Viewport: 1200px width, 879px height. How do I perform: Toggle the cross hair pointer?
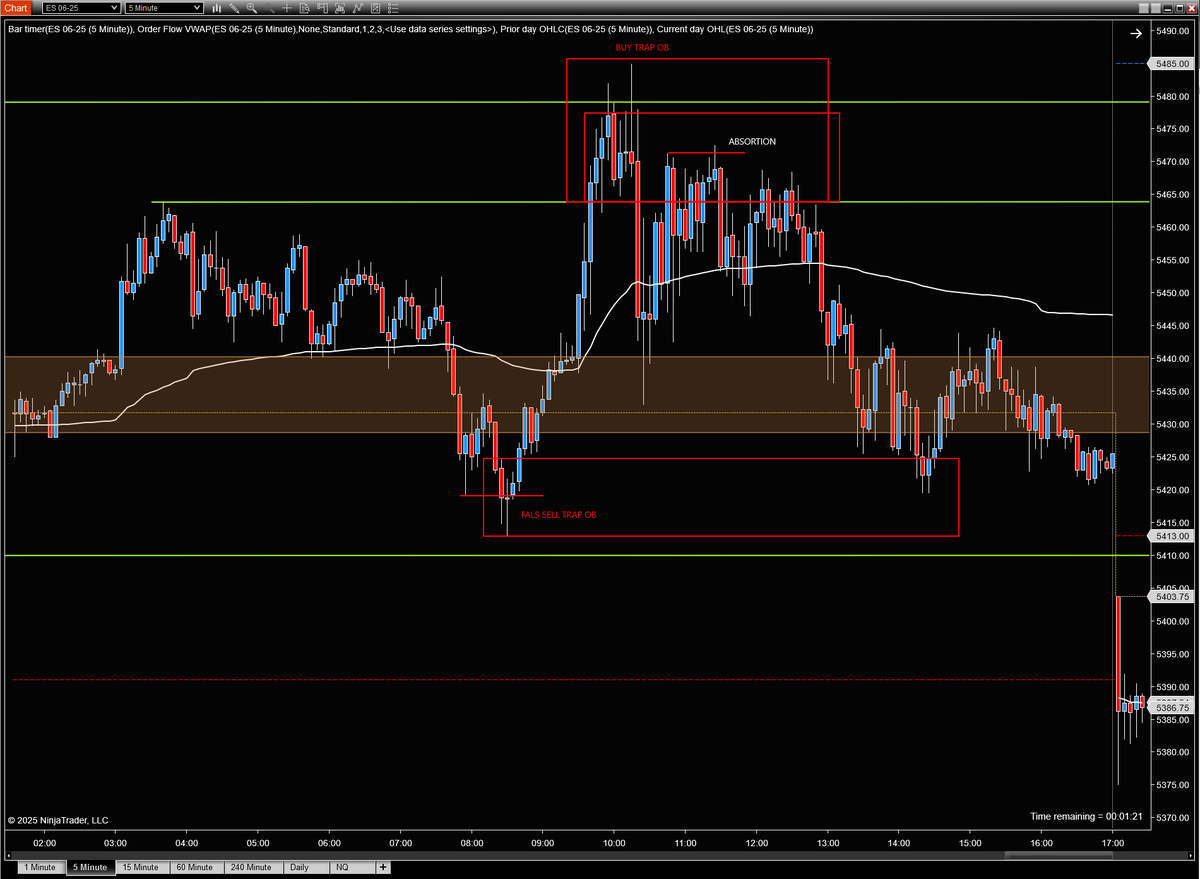coord(287,8)
